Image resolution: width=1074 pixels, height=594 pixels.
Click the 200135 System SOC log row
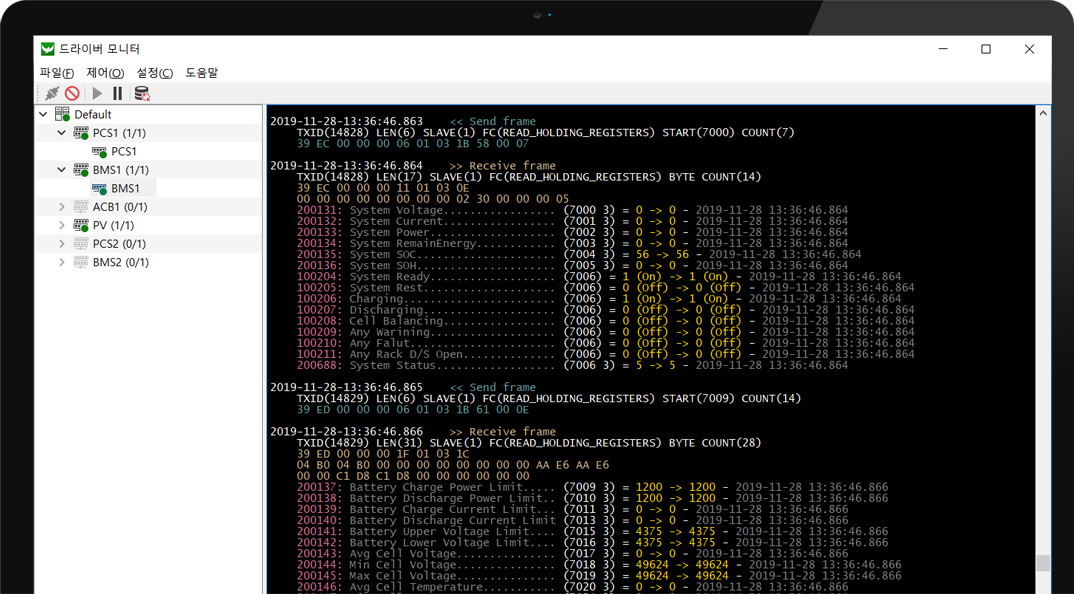click(579, 254)
